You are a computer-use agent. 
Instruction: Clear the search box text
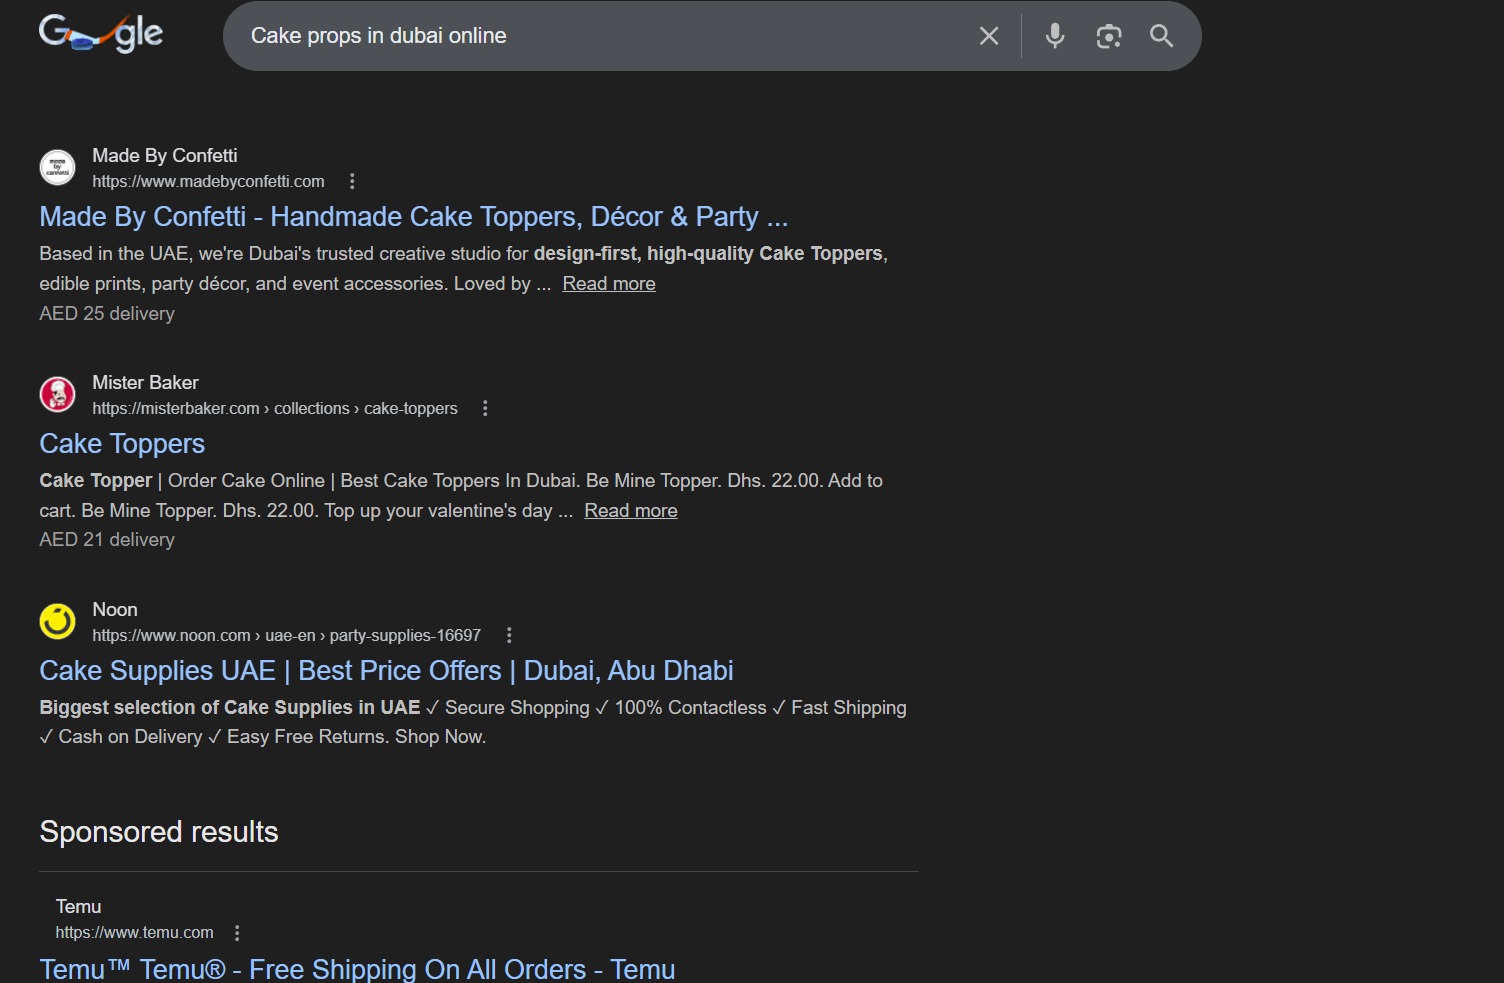pyautogui.click(x=988, y=36)
